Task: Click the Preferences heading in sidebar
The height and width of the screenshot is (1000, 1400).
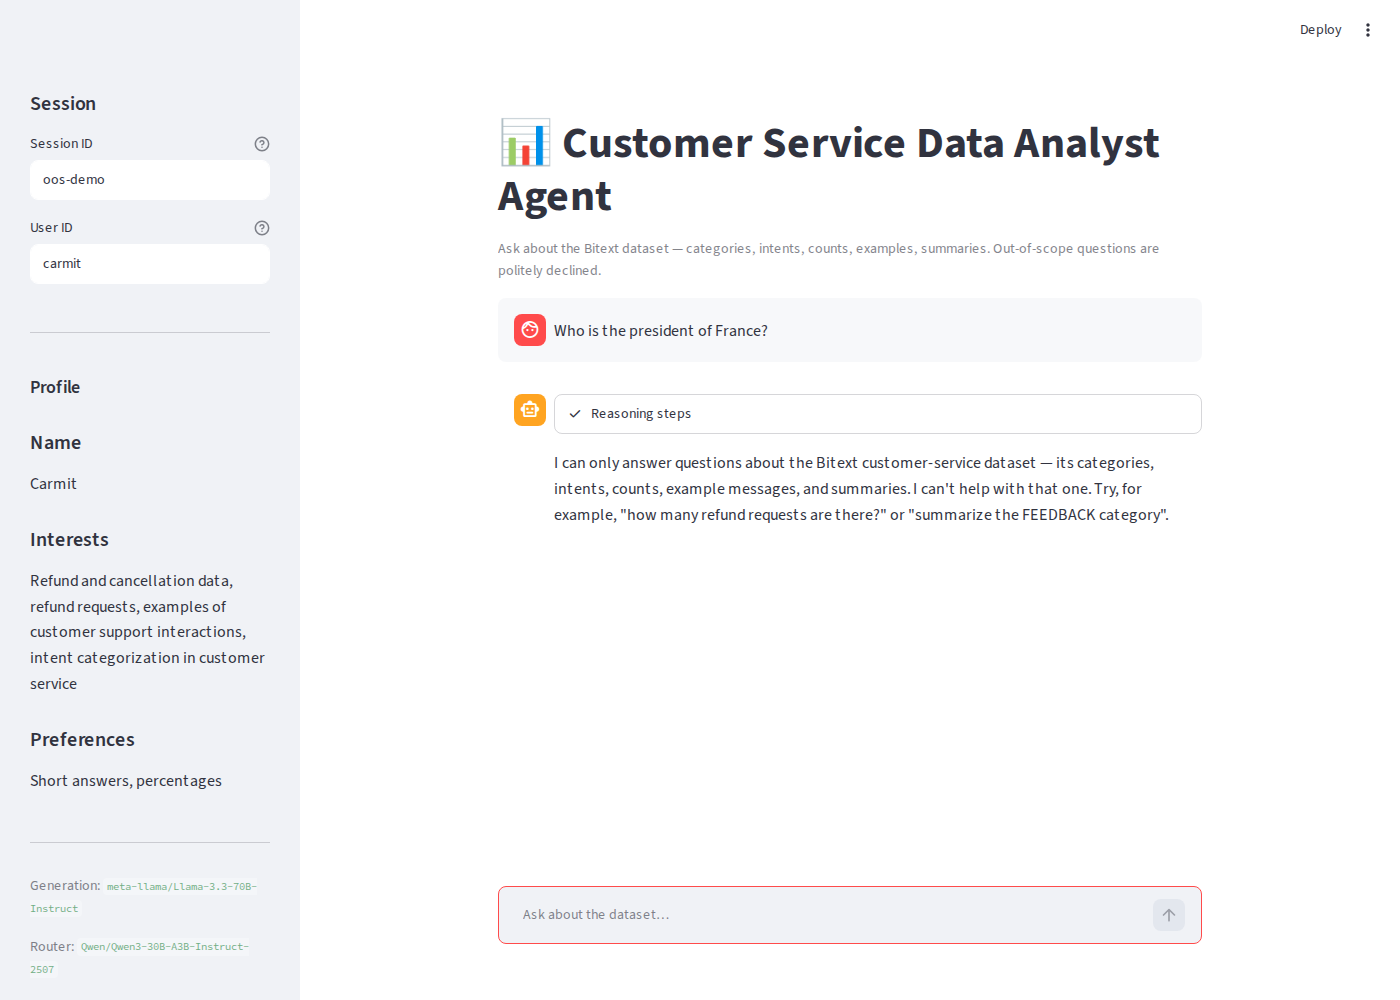Action: click(82, 740)
